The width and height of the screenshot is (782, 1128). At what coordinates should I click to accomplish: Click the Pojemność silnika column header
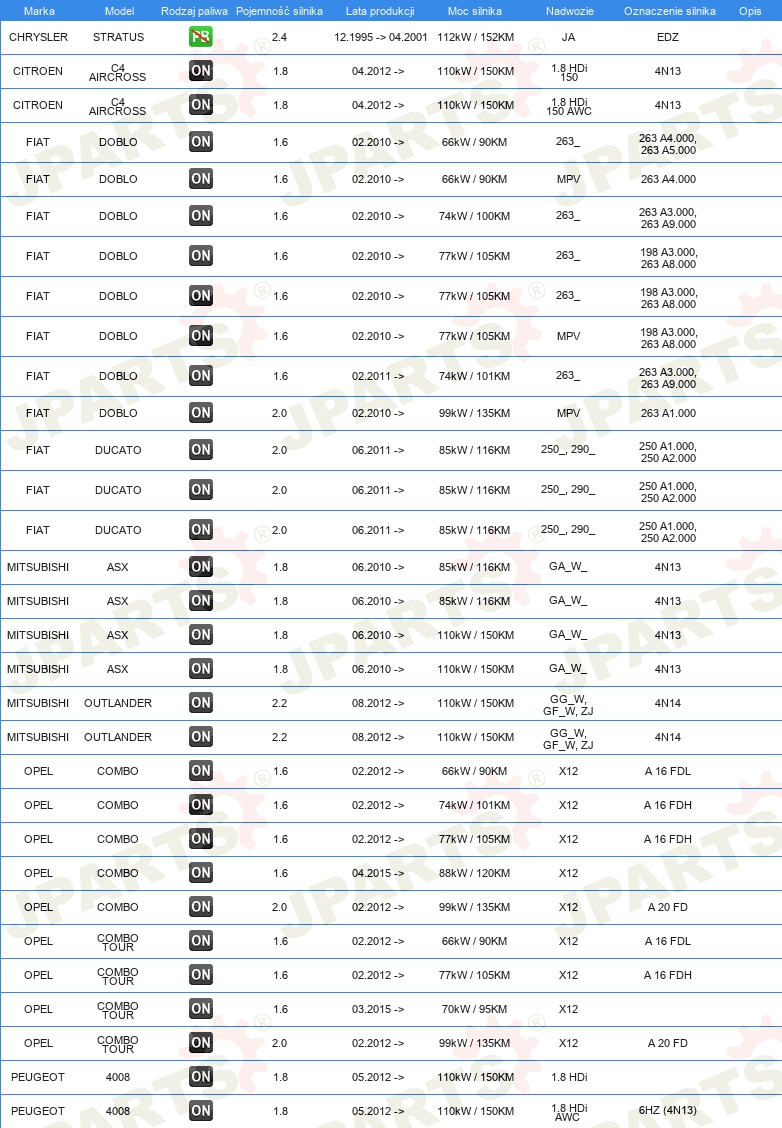279,11
